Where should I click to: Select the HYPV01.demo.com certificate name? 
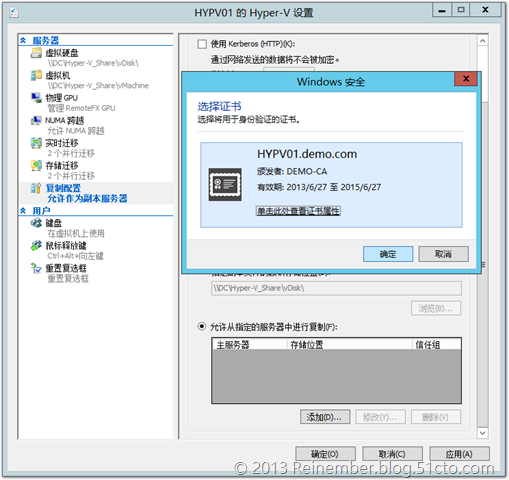307,154
